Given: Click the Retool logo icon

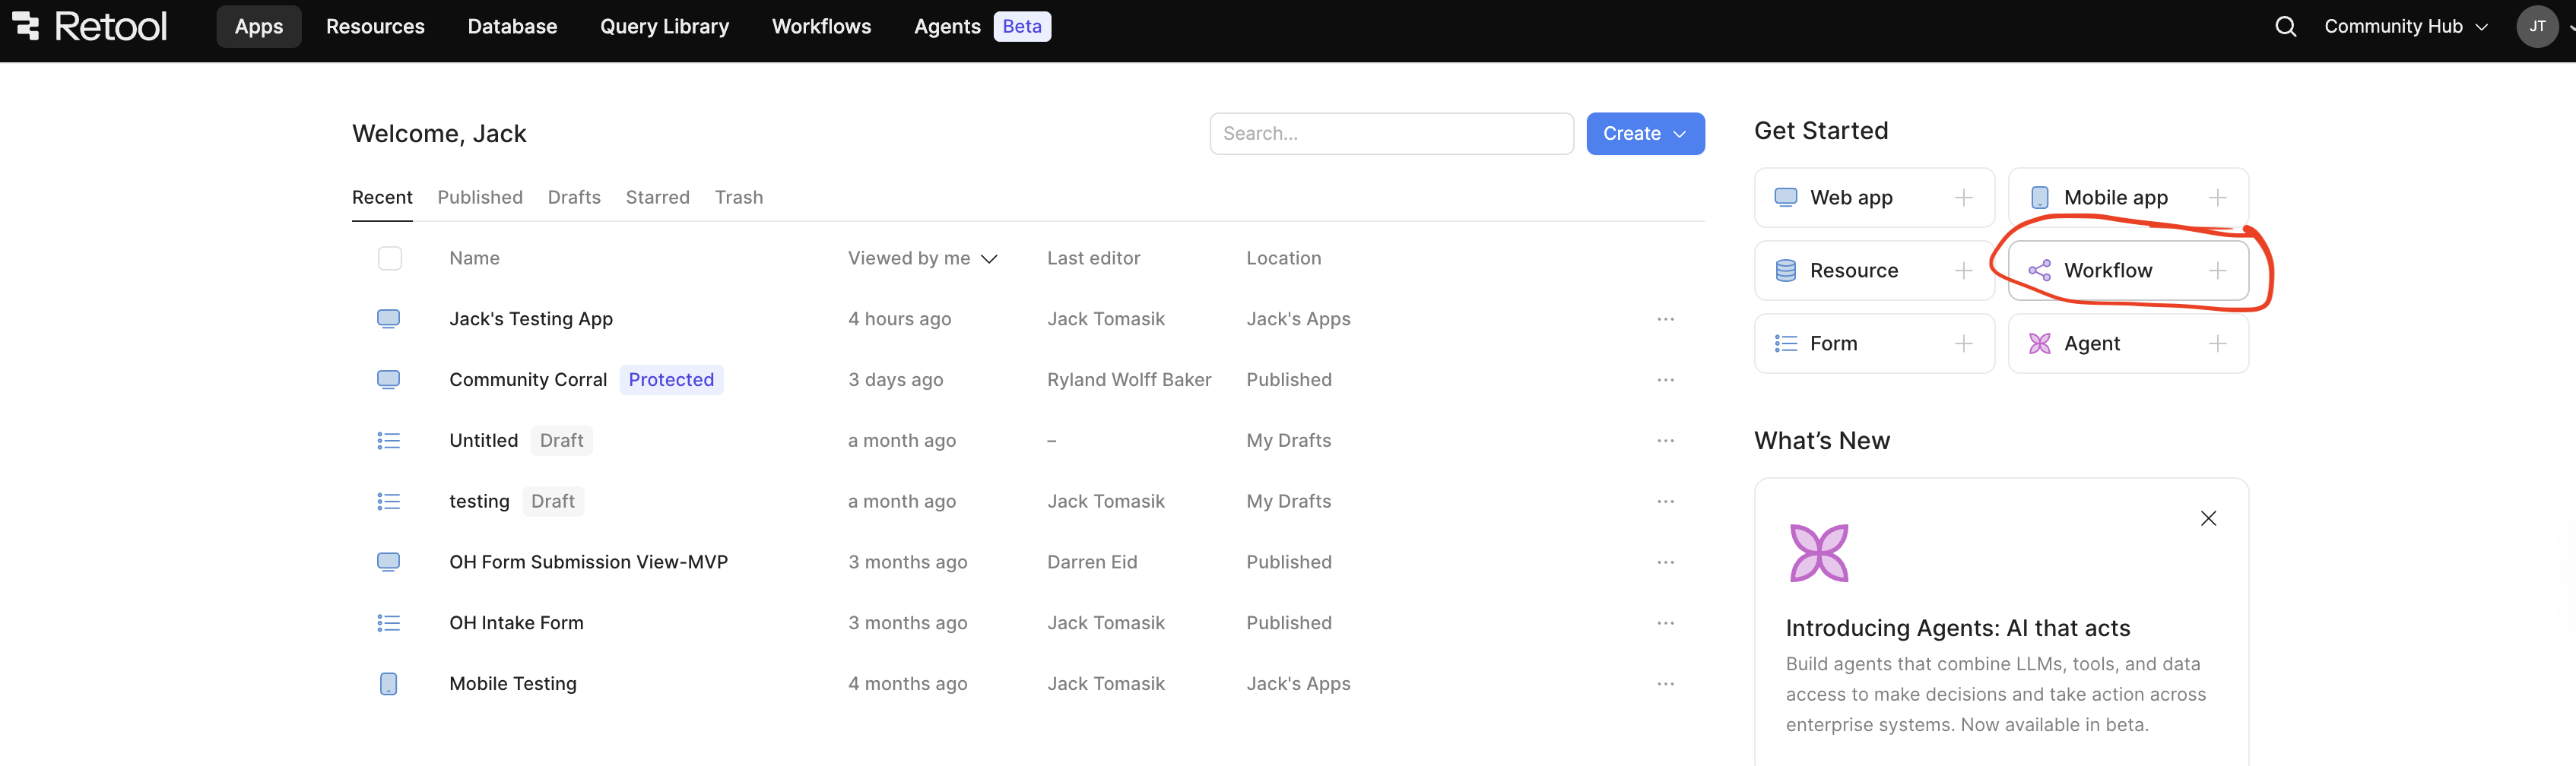Looking at the screenshot, I should (x=26, y=26).
